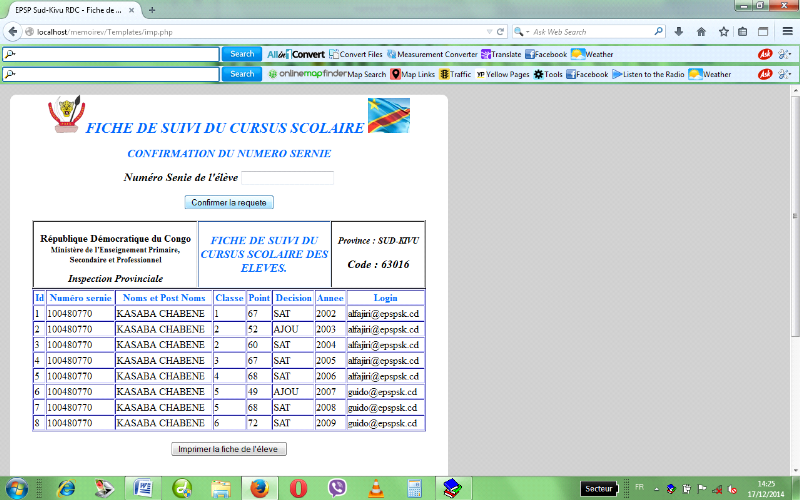Click the bookmark star icon
Screen dimensions: 800x500
click(723, 31)
